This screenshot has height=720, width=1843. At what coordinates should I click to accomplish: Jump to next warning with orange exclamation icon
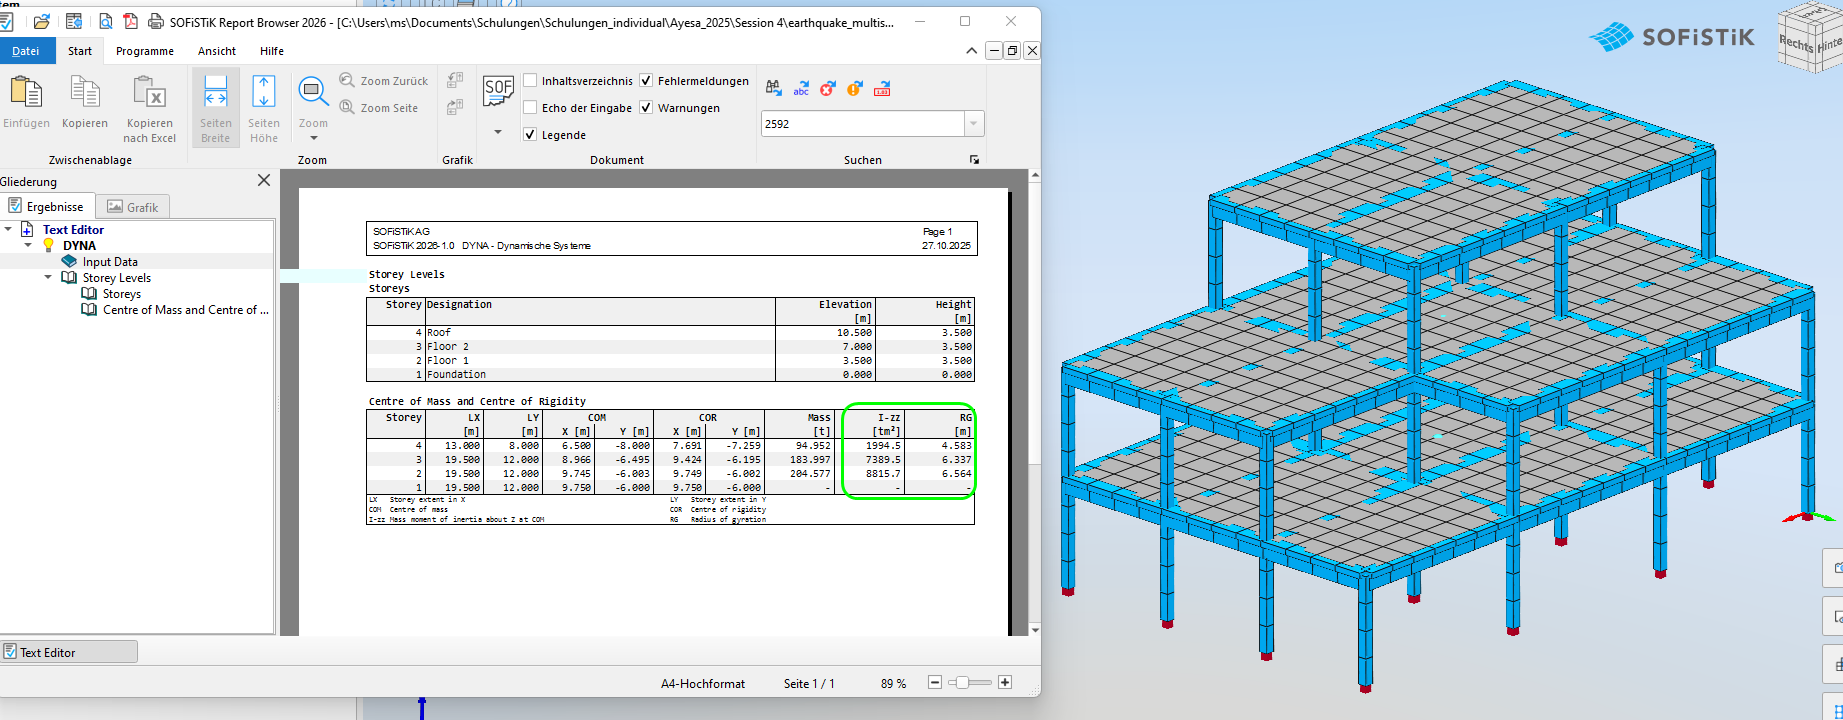(854, 89)
